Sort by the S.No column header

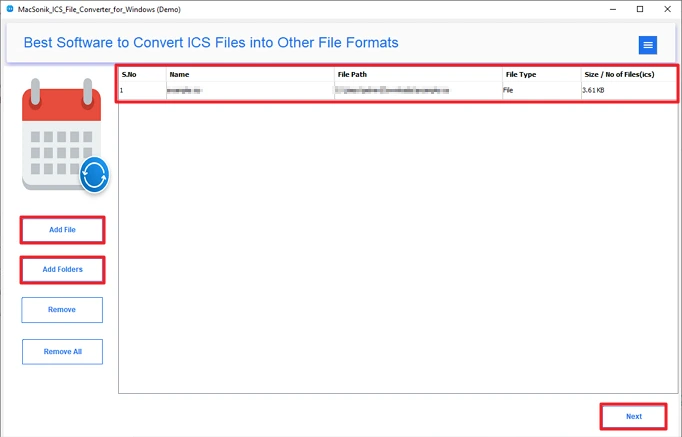[141, 74]
